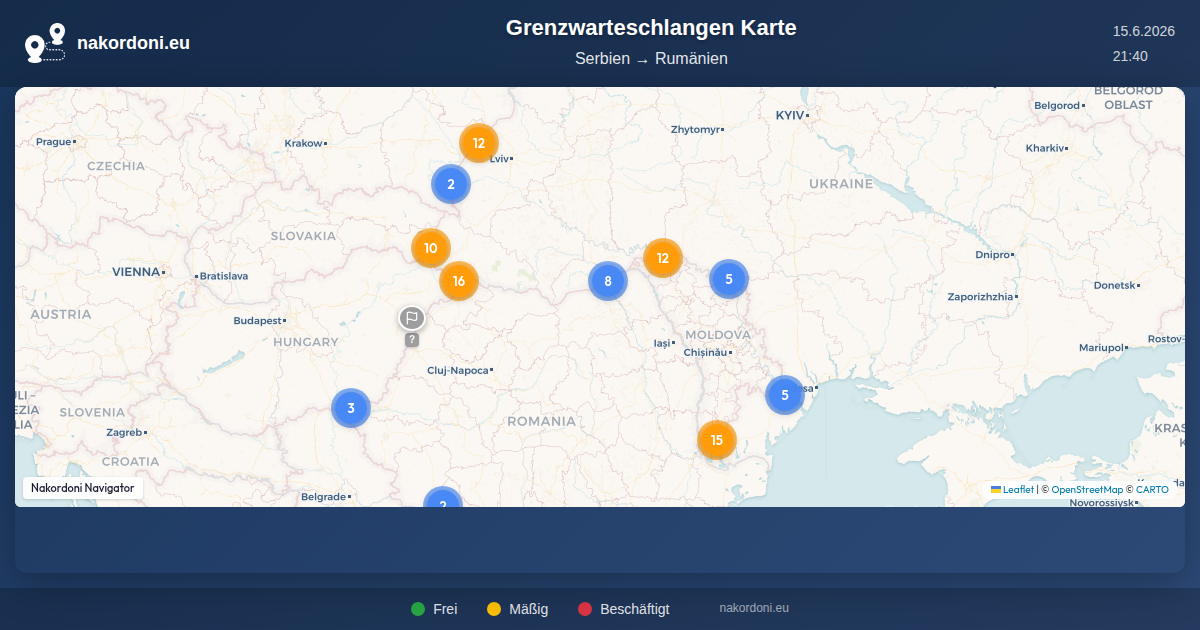This screenshot has width=1200, height=630.
Task: Open the OpenStreetMap attribution link
Action: click(x=1087, y=490)
